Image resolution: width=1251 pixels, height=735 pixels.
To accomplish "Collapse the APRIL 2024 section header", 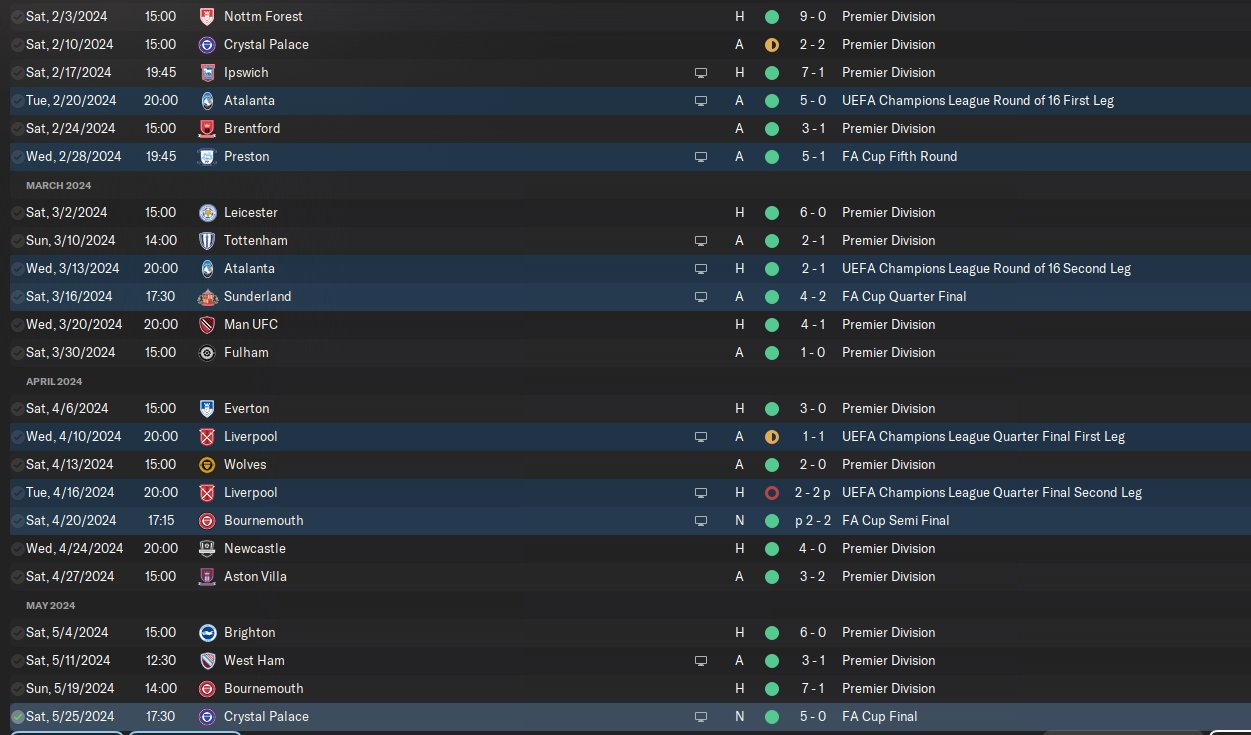I will pos(54,382).
